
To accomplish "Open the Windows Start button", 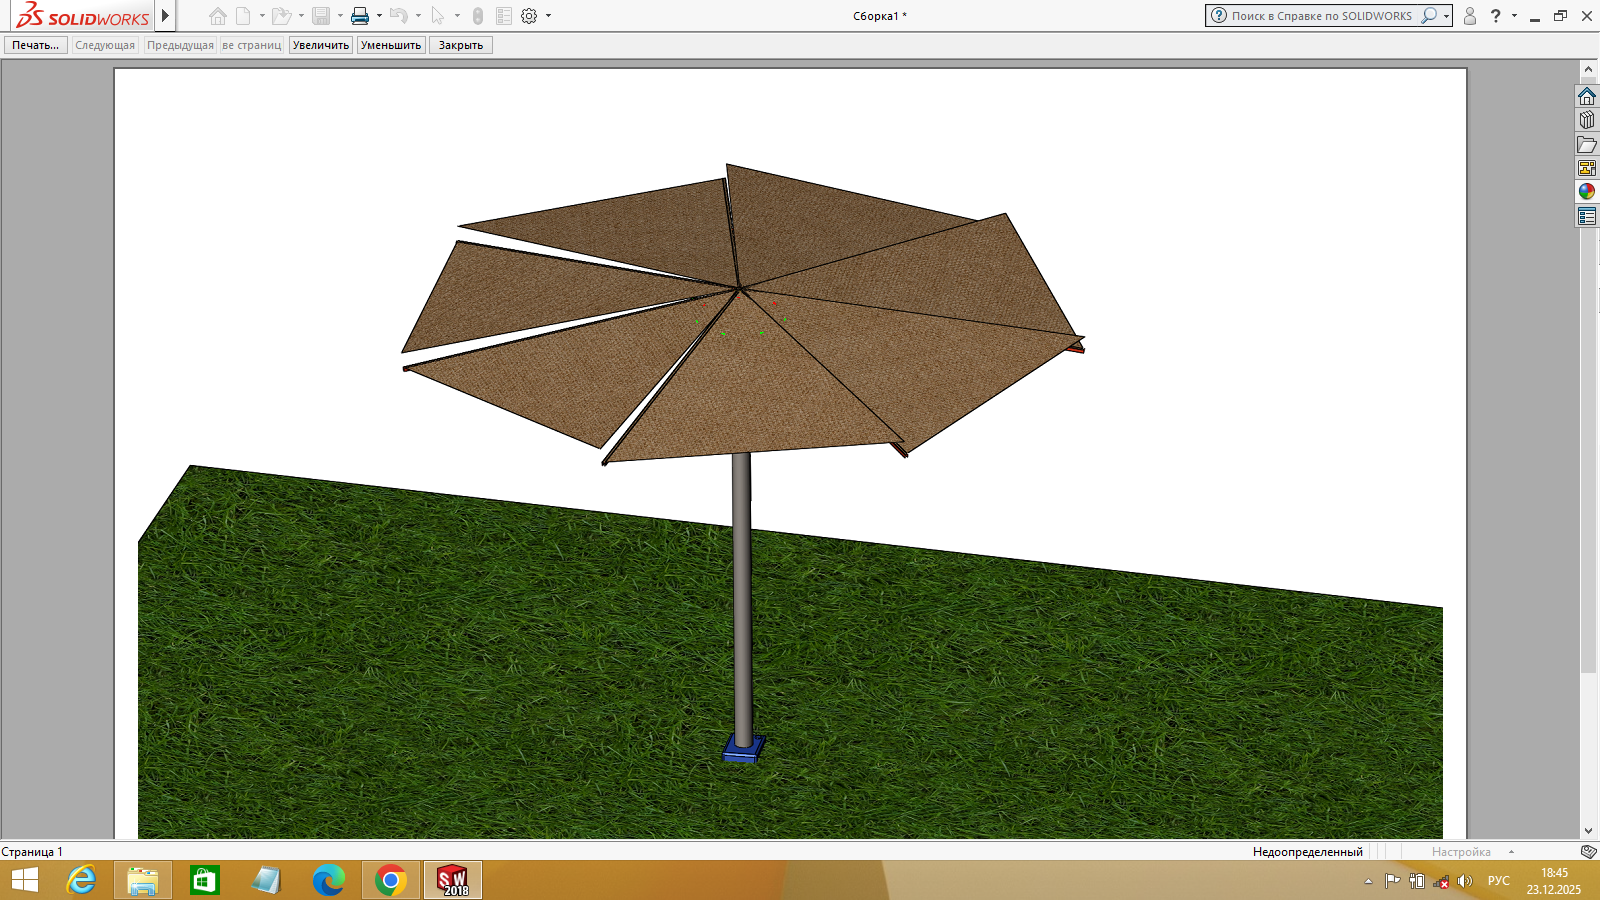I will (x=25, y=881).
